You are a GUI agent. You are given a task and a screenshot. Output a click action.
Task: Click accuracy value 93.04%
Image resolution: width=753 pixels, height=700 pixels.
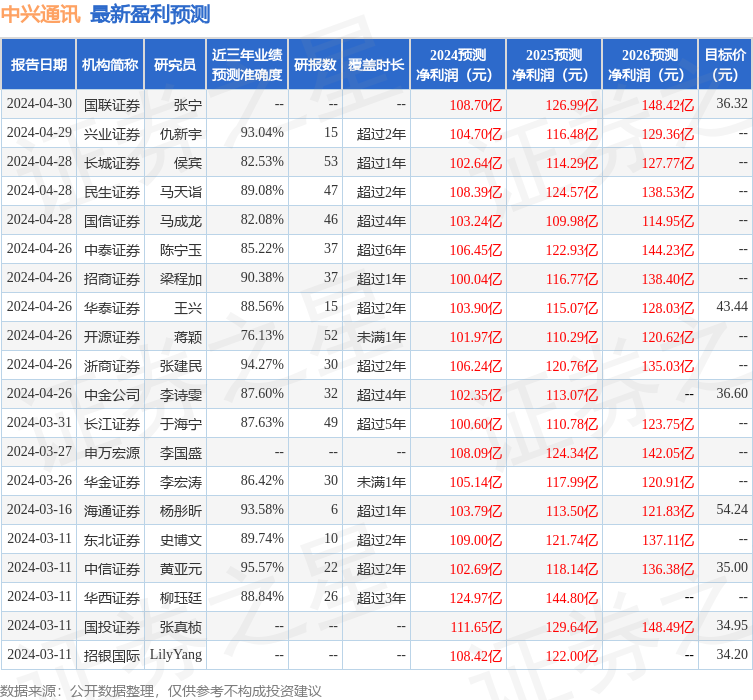click(262, 133)
